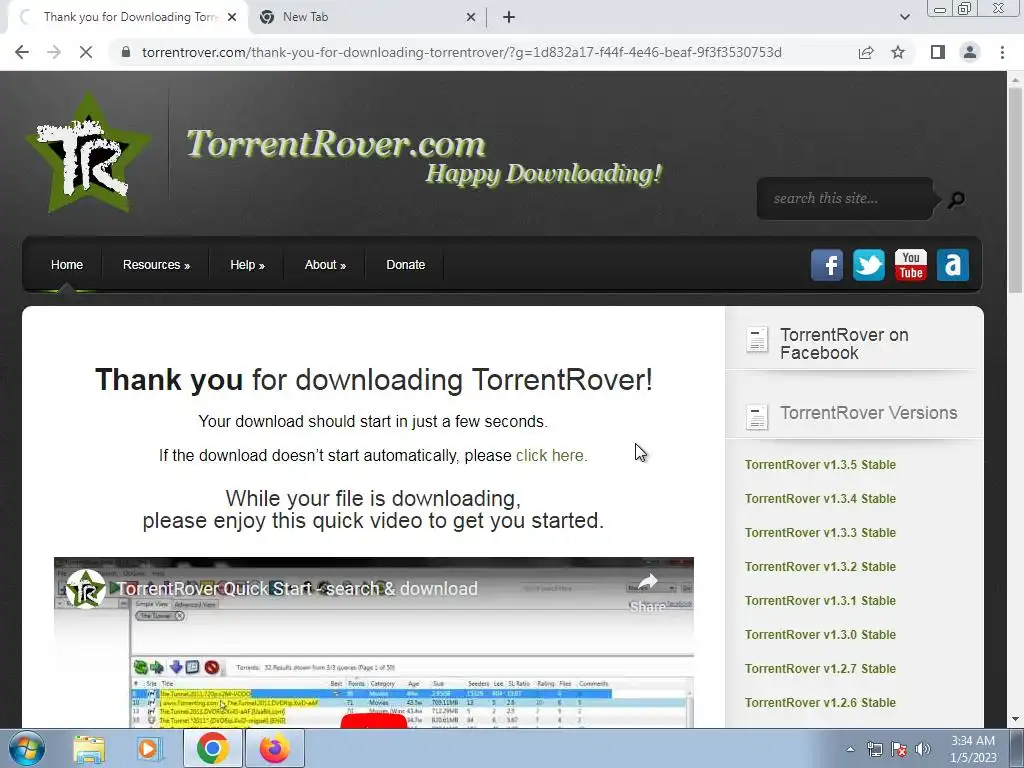Close the Thank you for Downloading tab
This screenshot has width=1024, height=768.
(232, 17)
